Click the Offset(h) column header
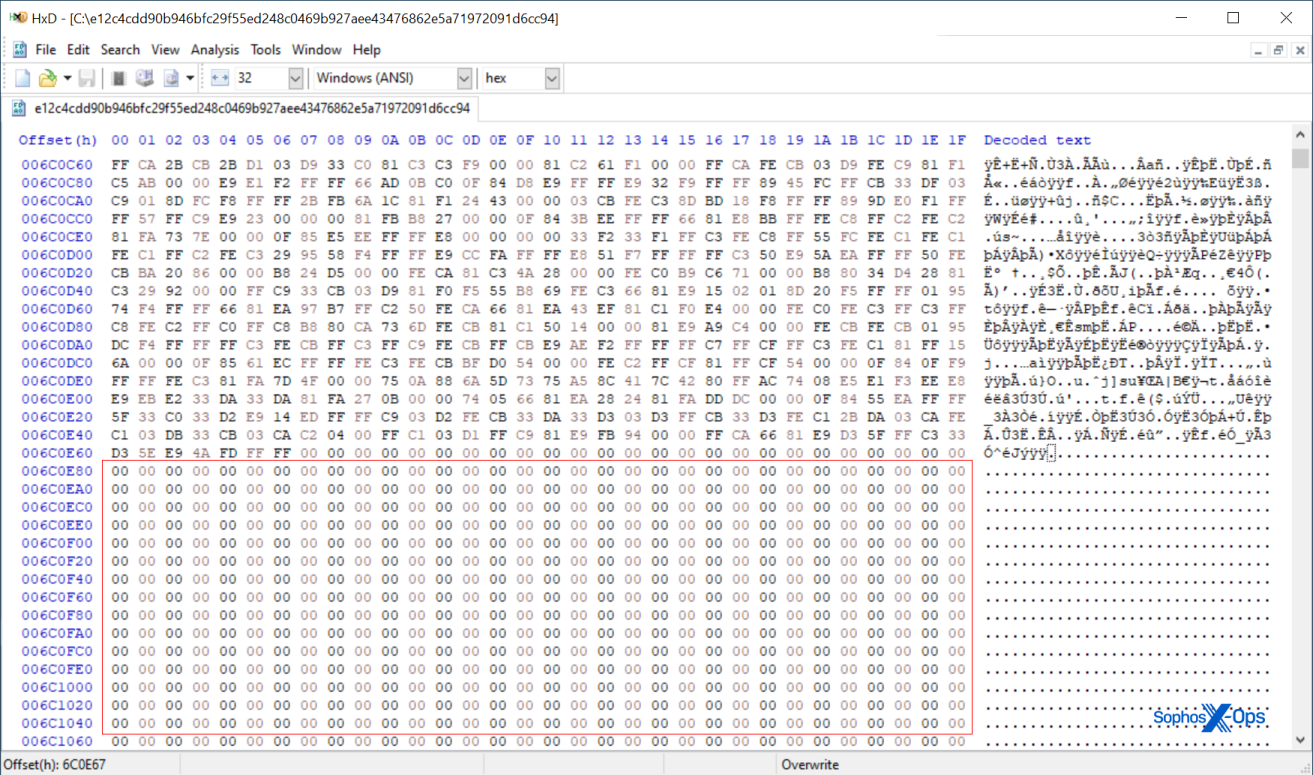Image resolution: width=1313 pixels, height=775 pixels. click(58, 140)
